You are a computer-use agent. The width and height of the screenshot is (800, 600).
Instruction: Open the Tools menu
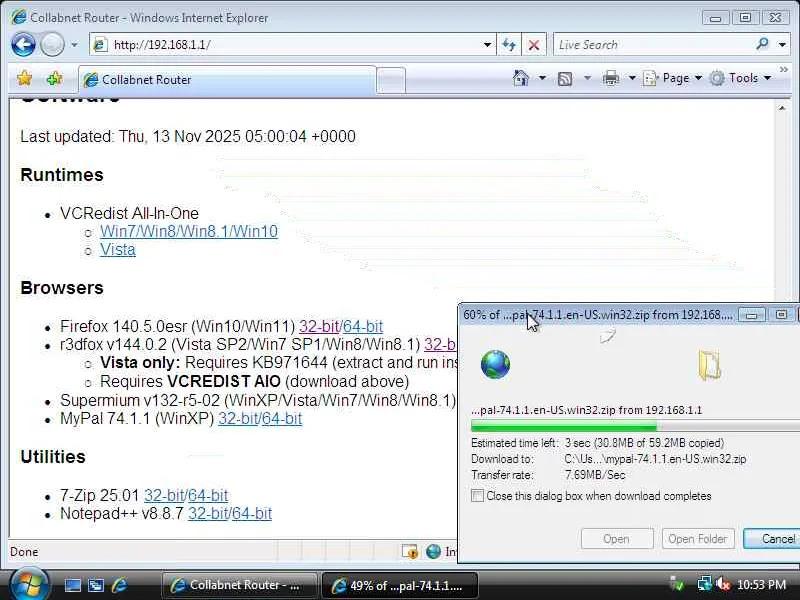tap(740, 78)
